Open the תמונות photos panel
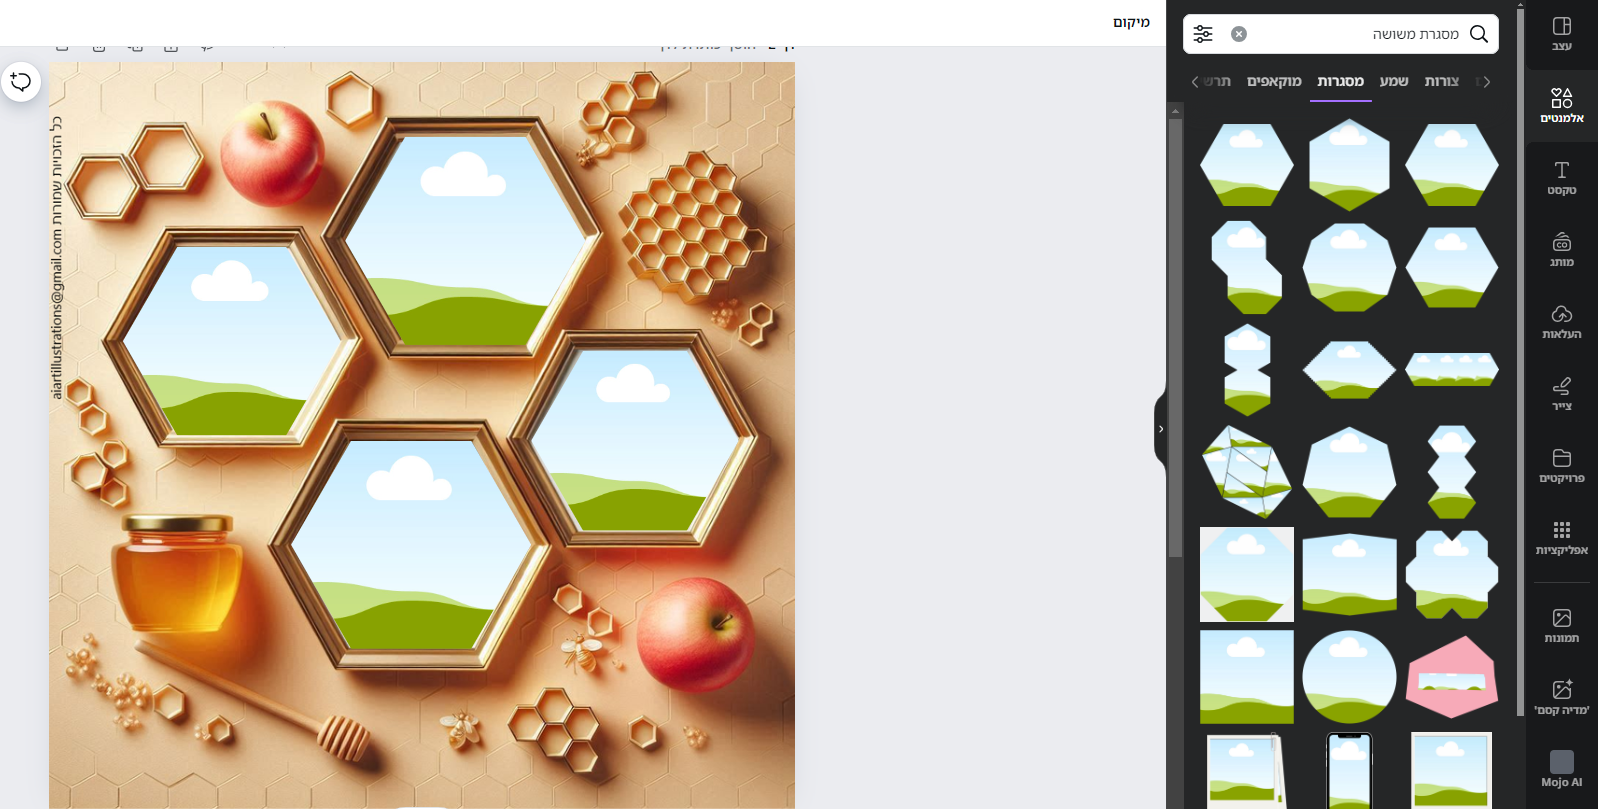Image resolution: width=1598 pixels, height=809 pixels. click(1561, 626)
